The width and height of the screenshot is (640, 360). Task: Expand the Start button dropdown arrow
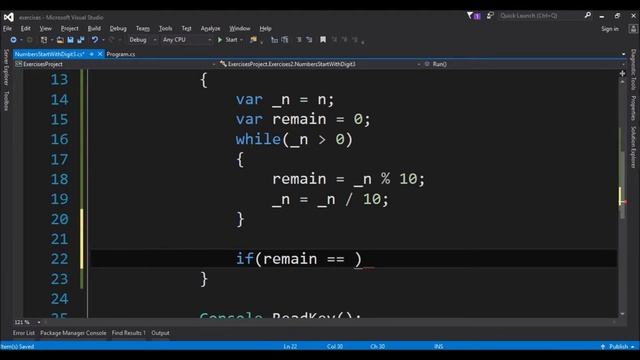(x=242, y=40)
